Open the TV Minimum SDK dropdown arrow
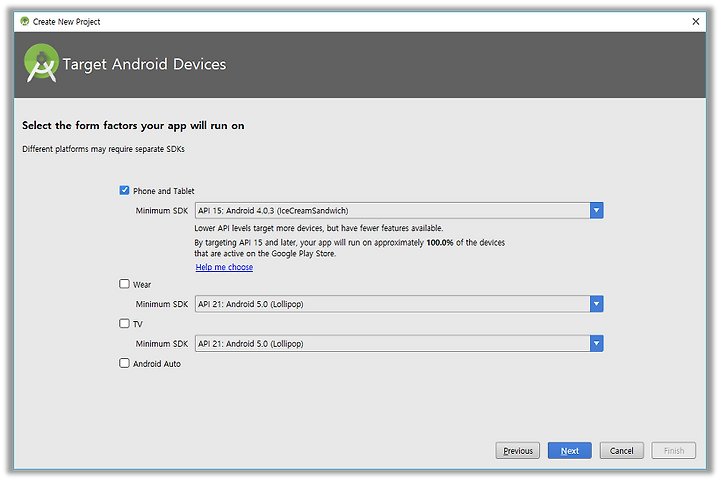The image size is (720, 481). click(x=596, y=343)
